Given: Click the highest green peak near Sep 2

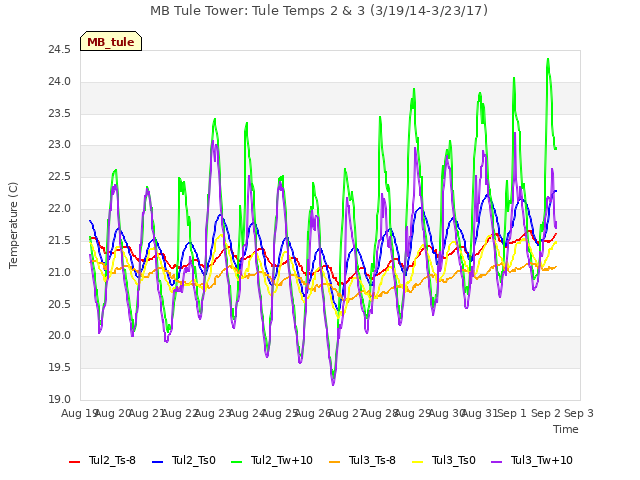Looking at the screenshot, I should pos(548,60).
